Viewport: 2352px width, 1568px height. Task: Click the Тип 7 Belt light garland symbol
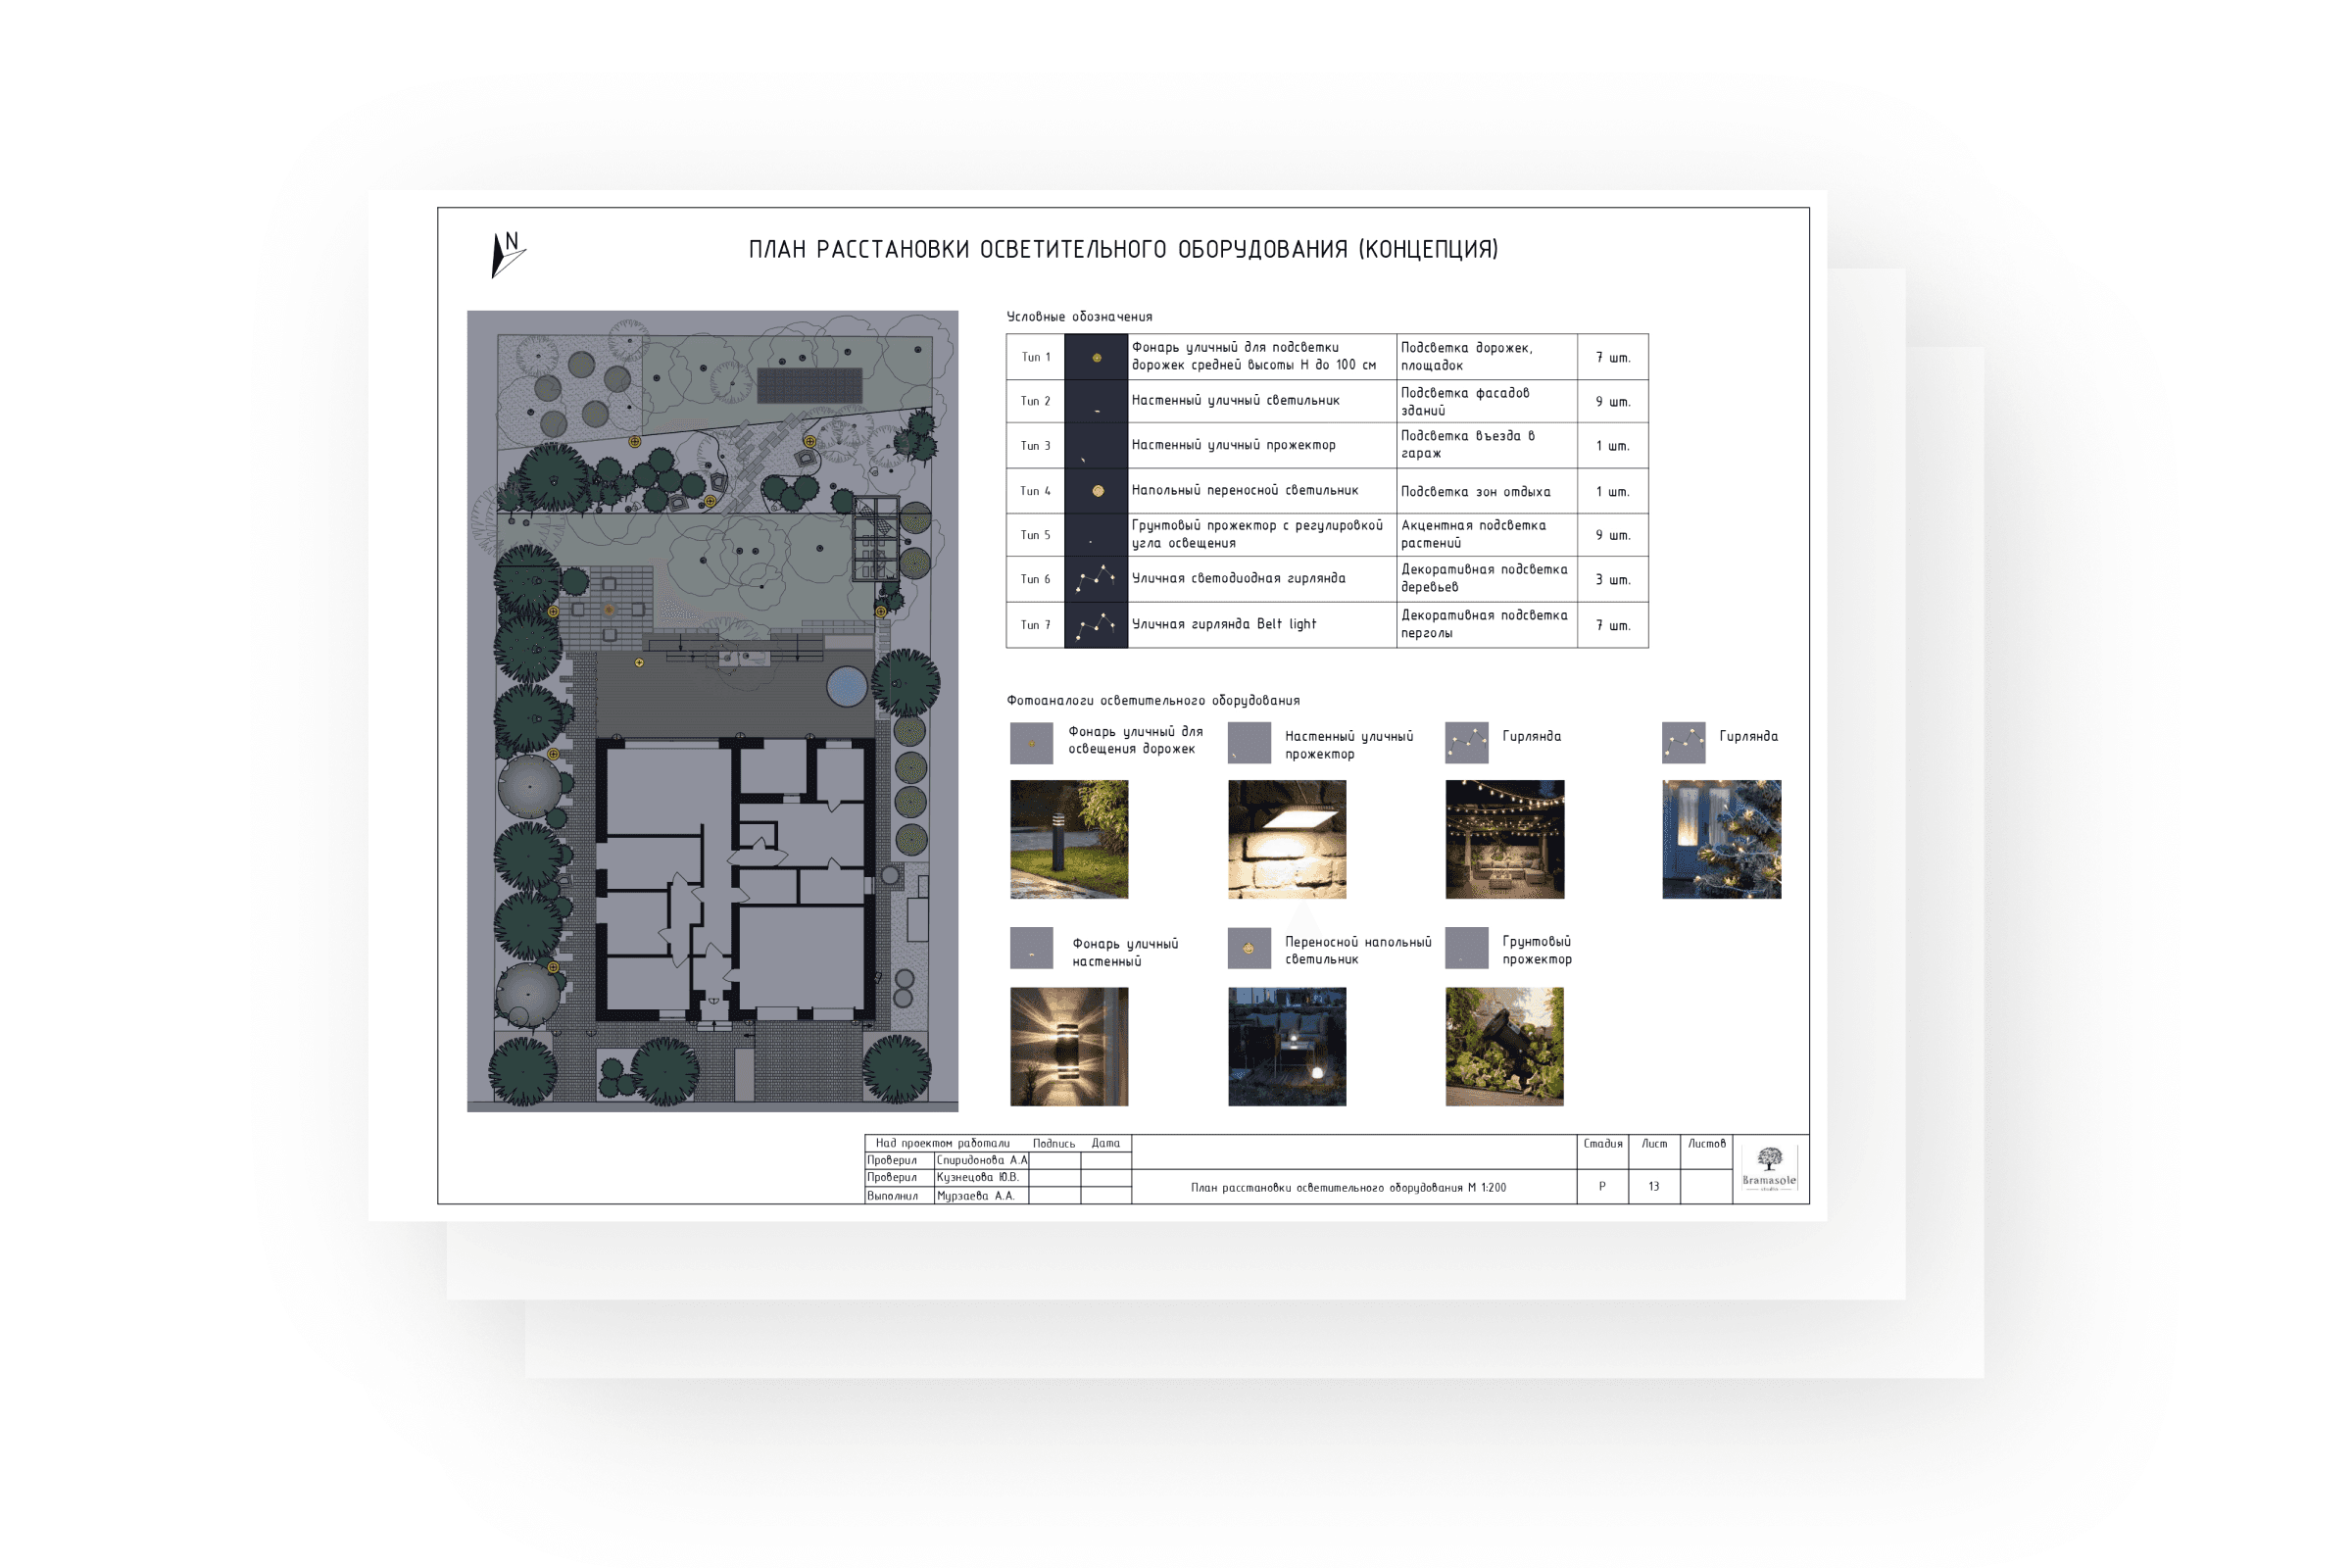point(1096,625)
